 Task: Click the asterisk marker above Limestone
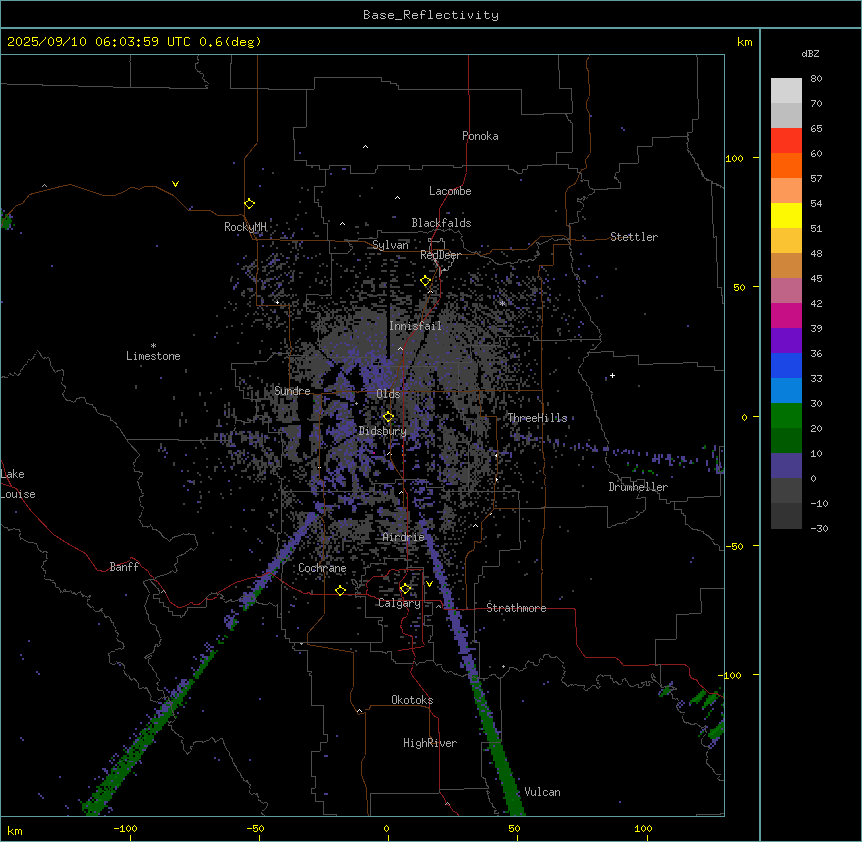coord(153,346)
